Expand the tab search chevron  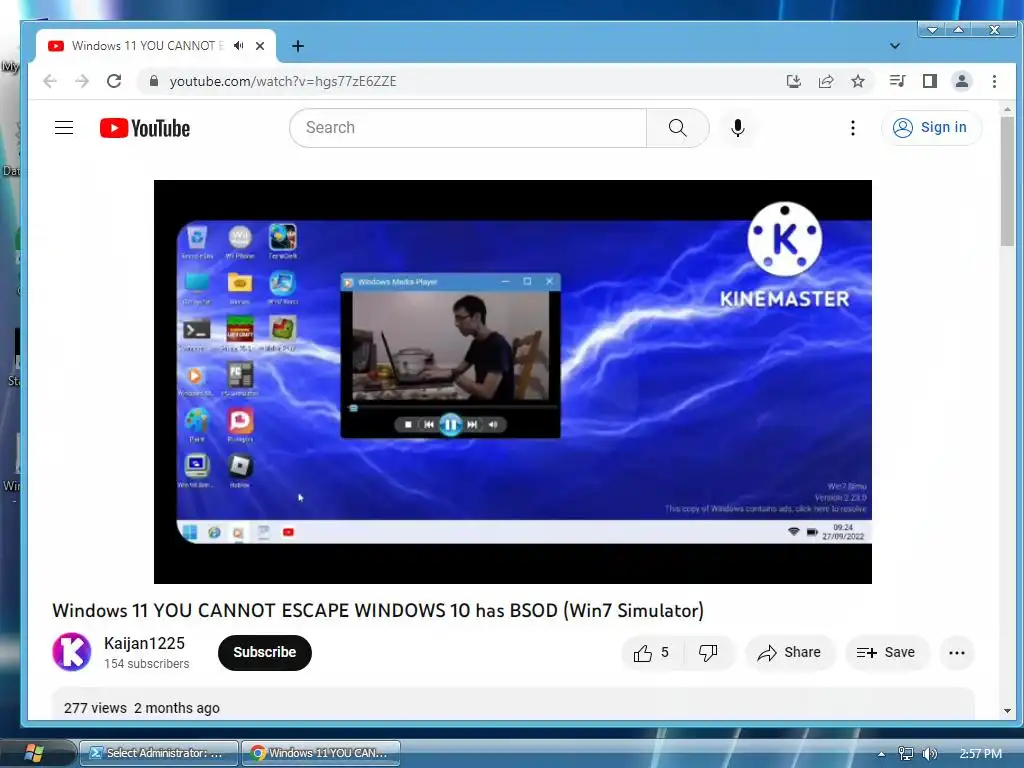pos(895,46)
